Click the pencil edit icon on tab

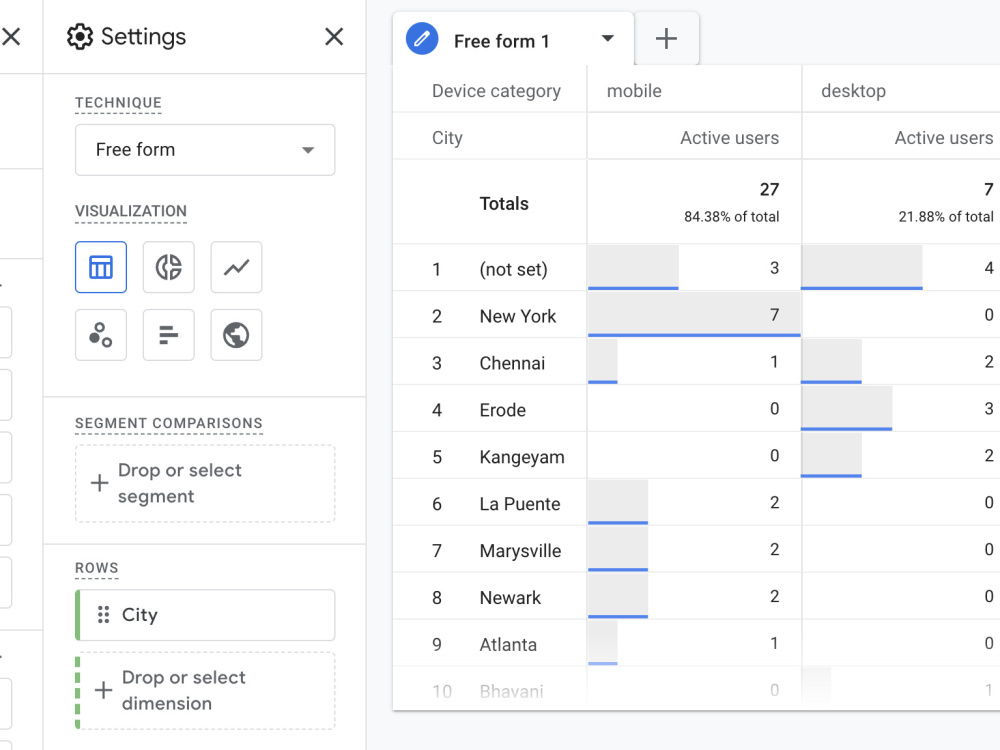[x=422, y=39]
